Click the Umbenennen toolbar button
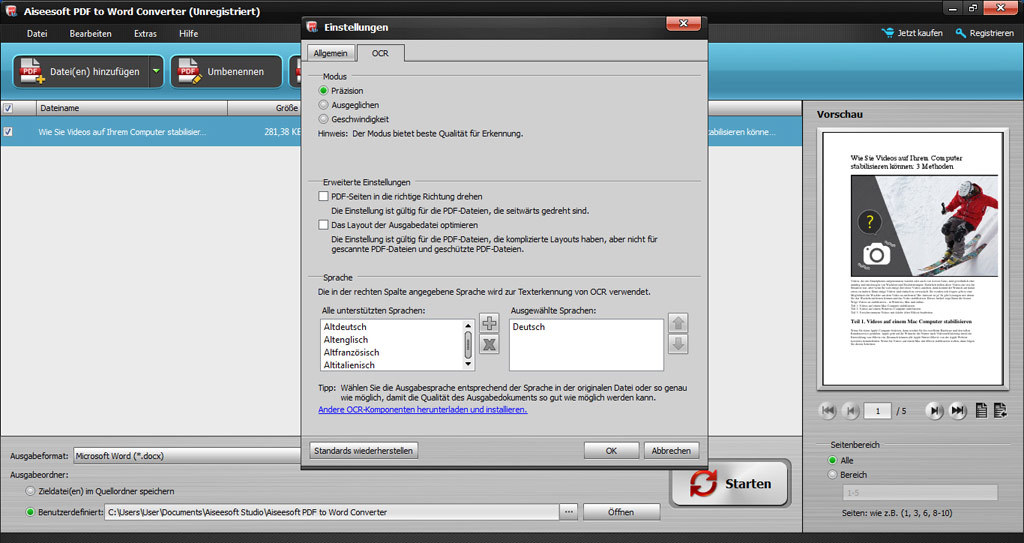 pos(226,72)
